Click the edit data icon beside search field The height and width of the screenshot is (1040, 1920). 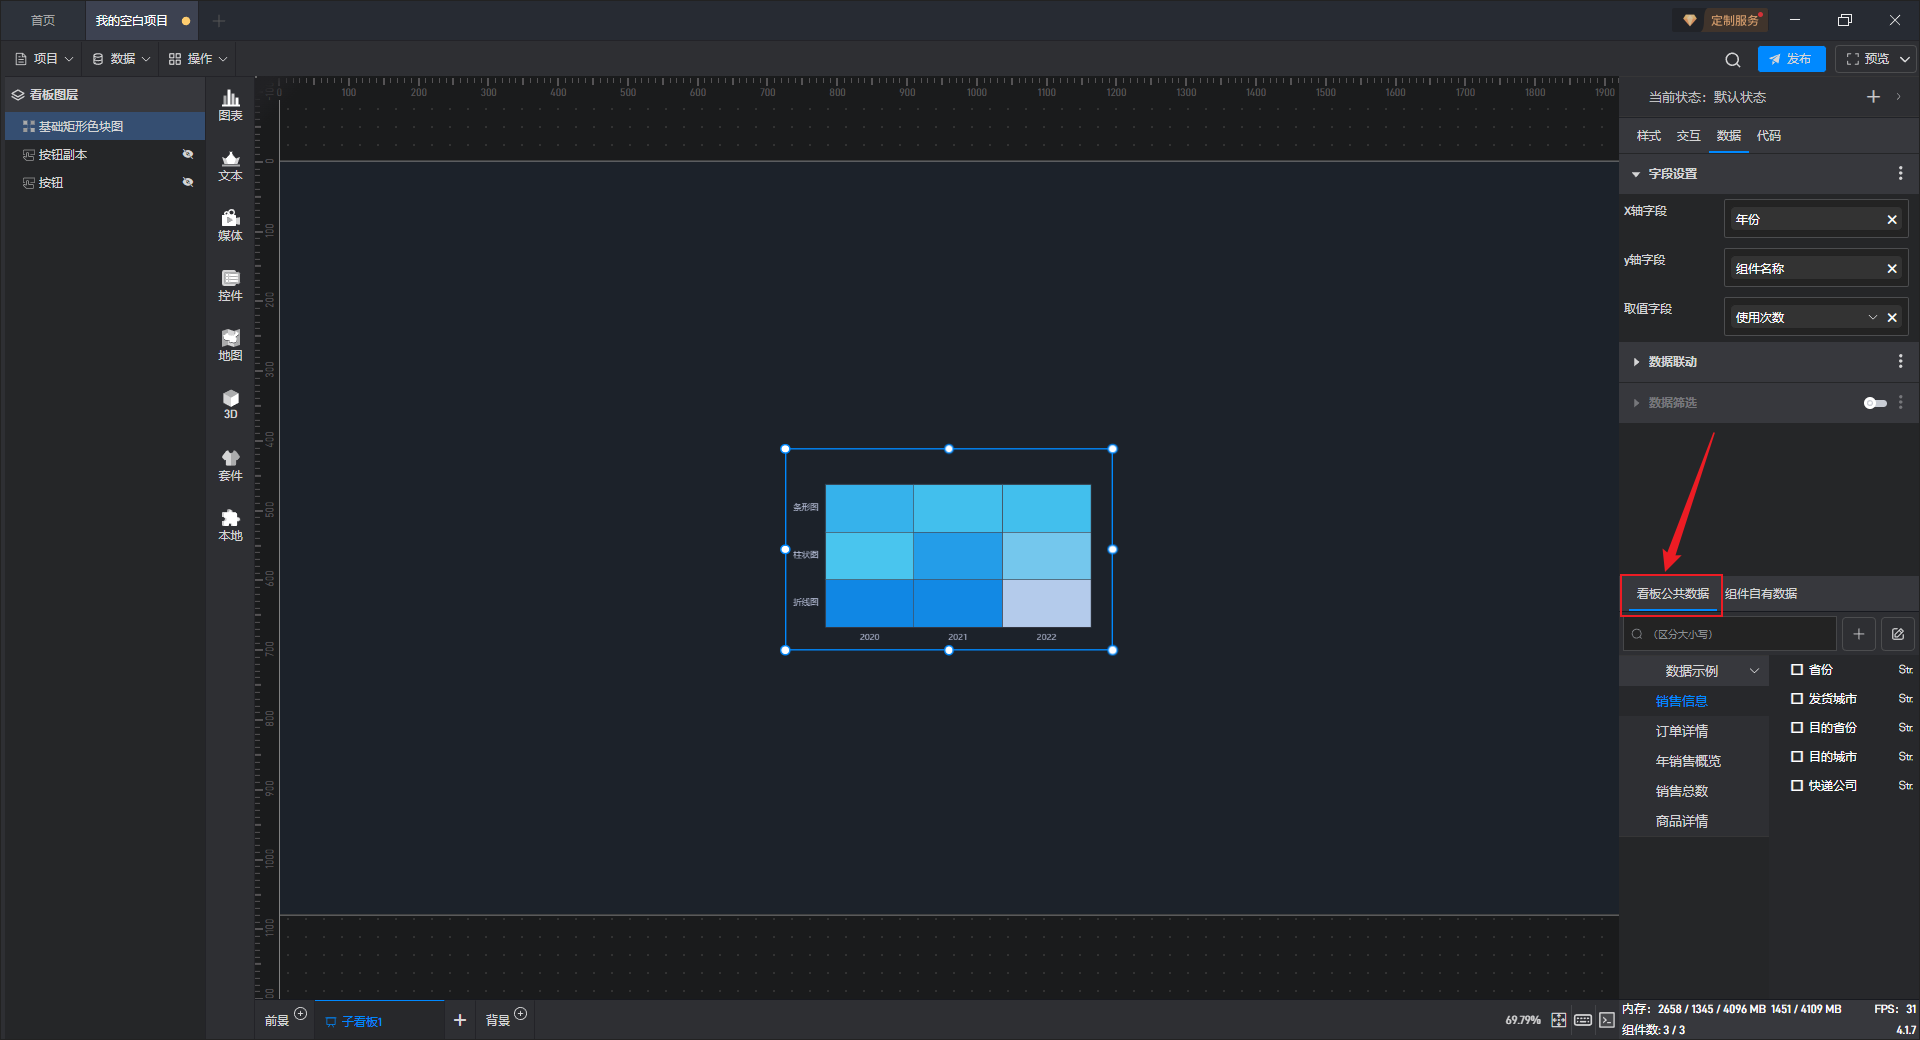coord(1897,634)
